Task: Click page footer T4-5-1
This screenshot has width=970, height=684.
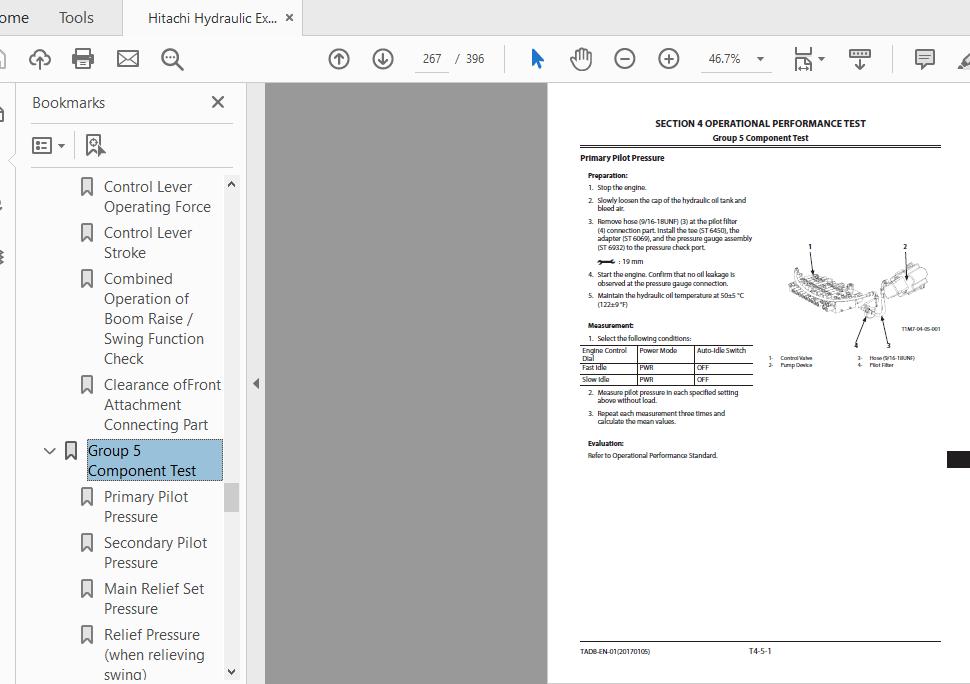Action: [760, 651]
